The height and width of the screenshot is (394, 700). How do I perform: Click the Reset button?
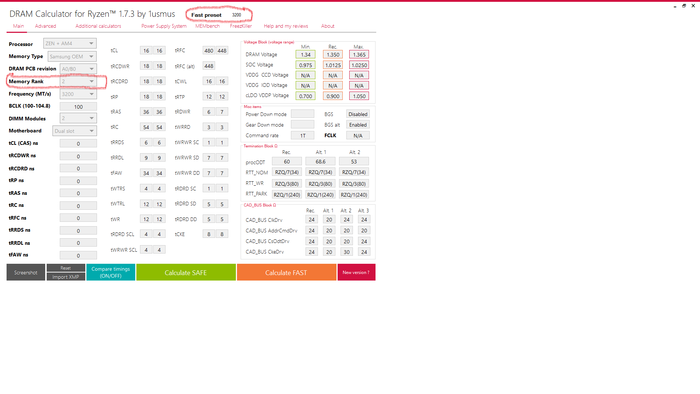(66, 268)
